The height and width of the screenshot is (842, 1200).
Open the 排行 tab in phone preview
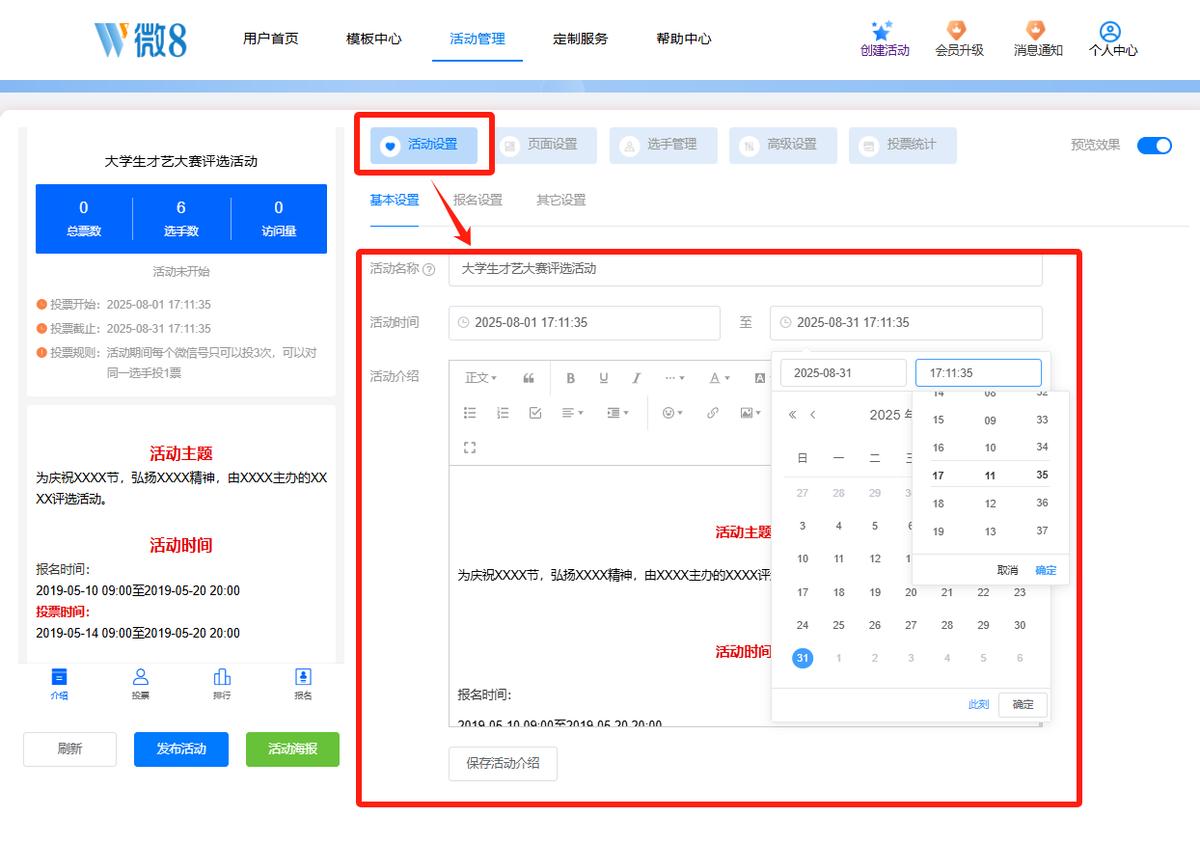point(222,683)
